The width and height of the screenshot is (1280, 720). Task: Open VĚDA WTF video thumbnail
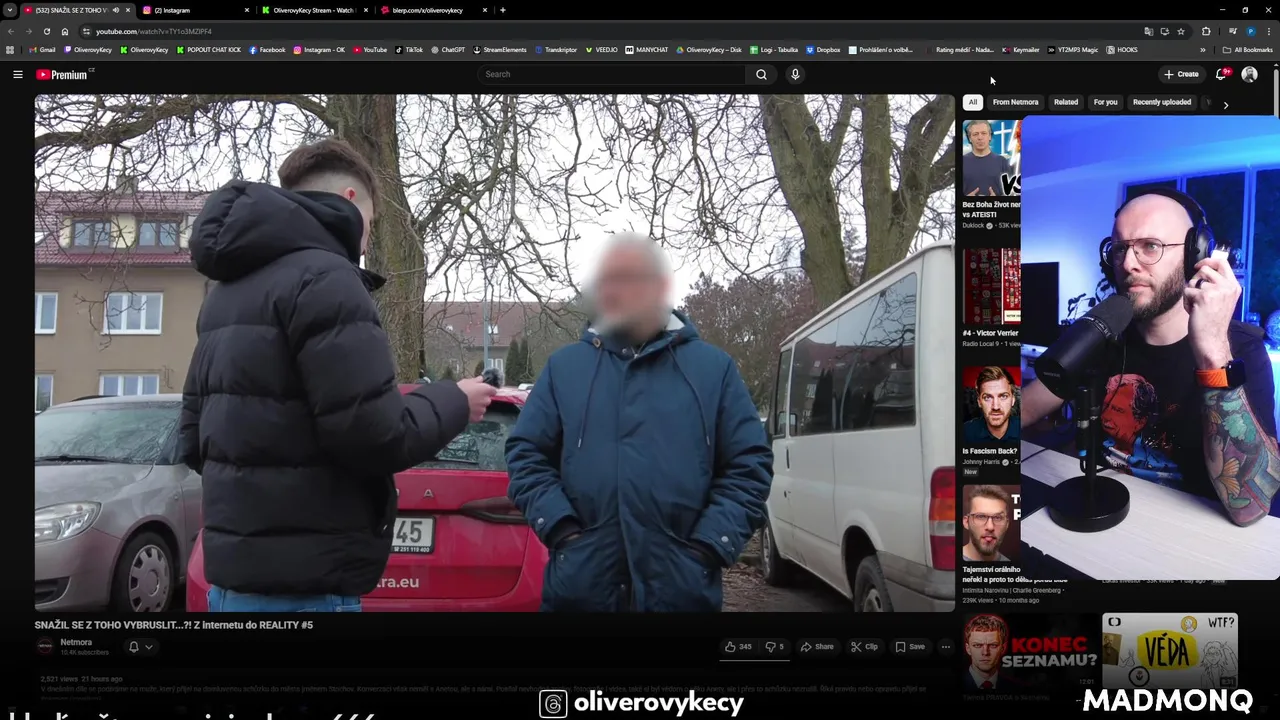click(x=1170, y=651)
